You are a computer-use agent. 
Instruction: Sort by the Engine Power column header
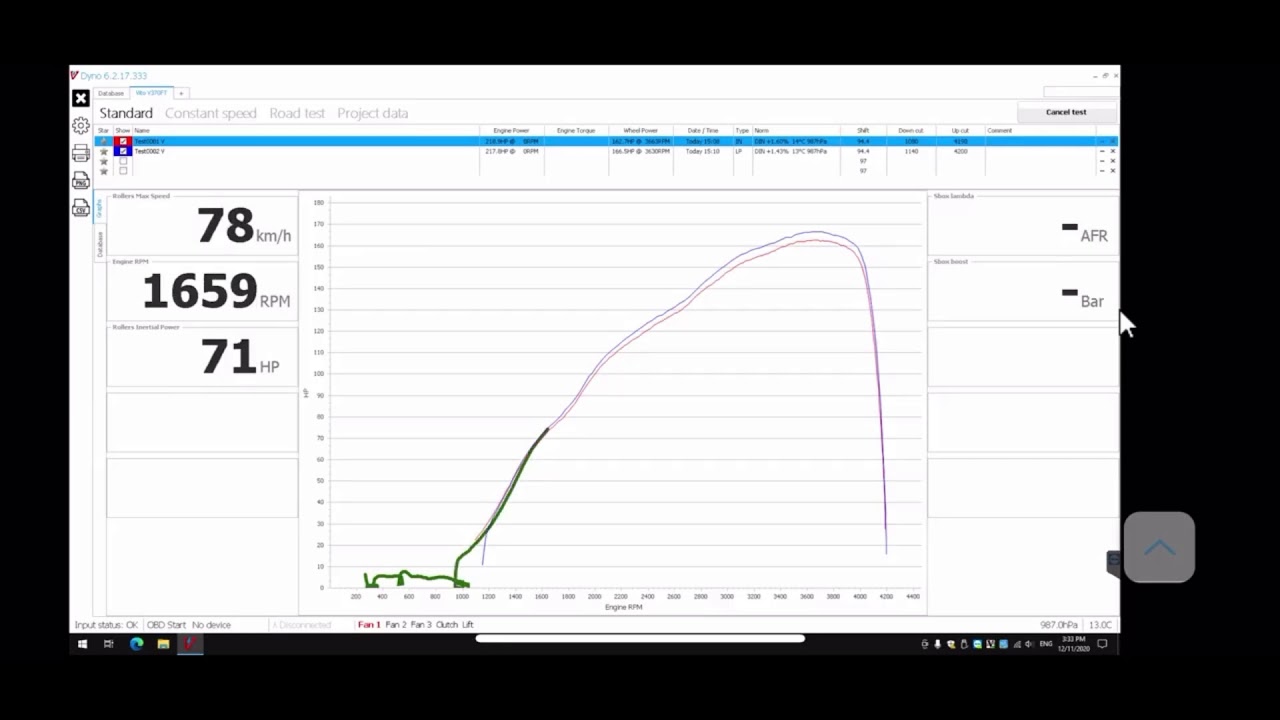pyautogui.click(x=511, y=131)
